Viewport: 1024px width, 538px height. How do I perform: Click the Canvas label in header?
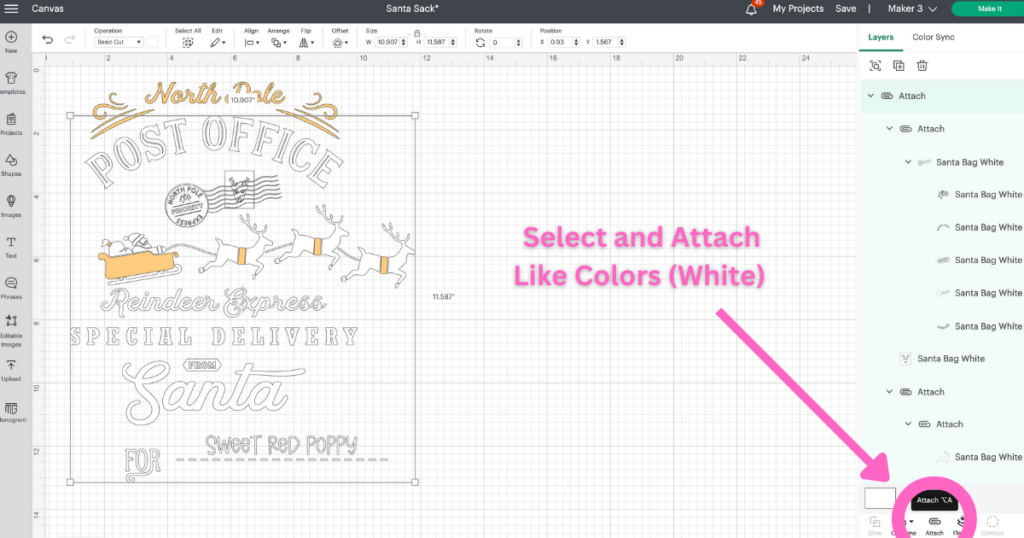(x=48, y=8)
